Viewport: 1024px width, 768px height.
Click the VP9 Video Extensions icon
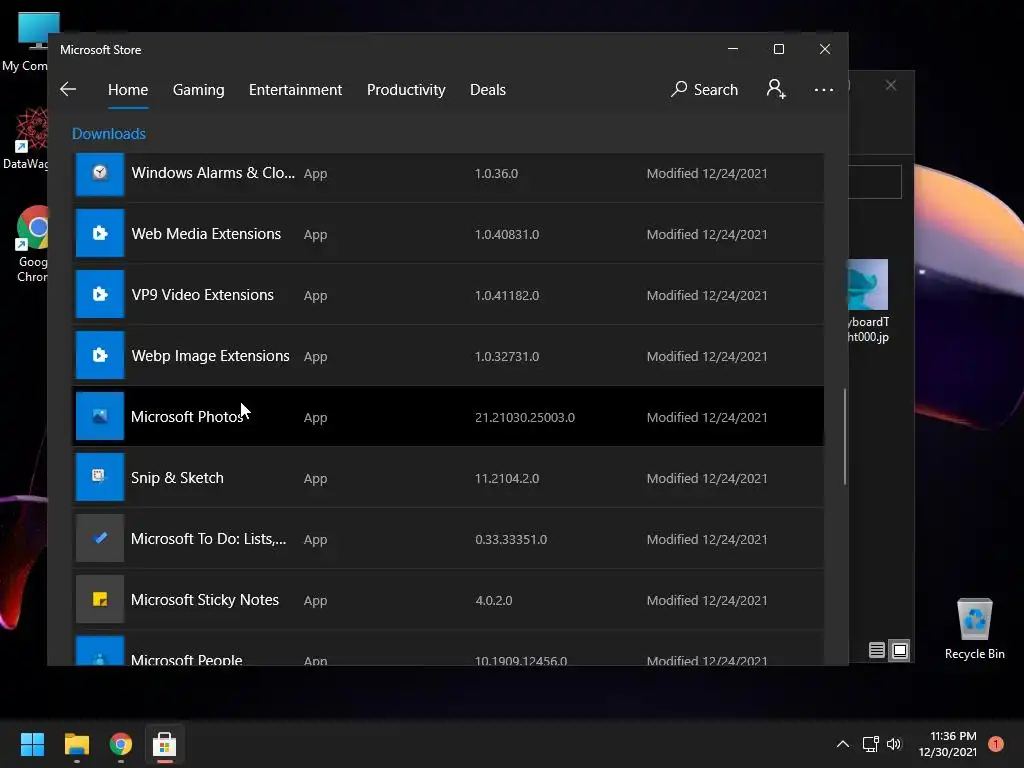[x=100, y=294]
